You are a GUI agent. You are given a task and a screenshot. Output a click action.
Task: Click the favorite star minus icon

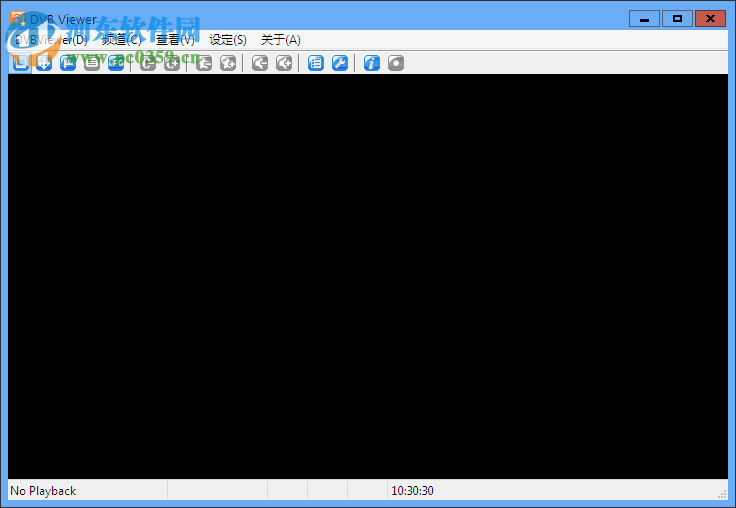(x=204, y=63)
